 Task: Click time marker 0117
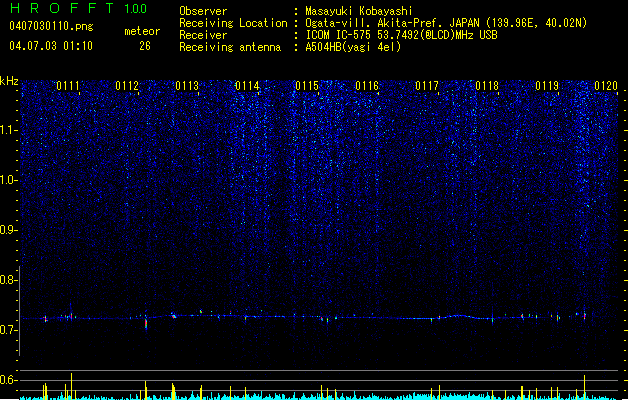pos(427,86)
